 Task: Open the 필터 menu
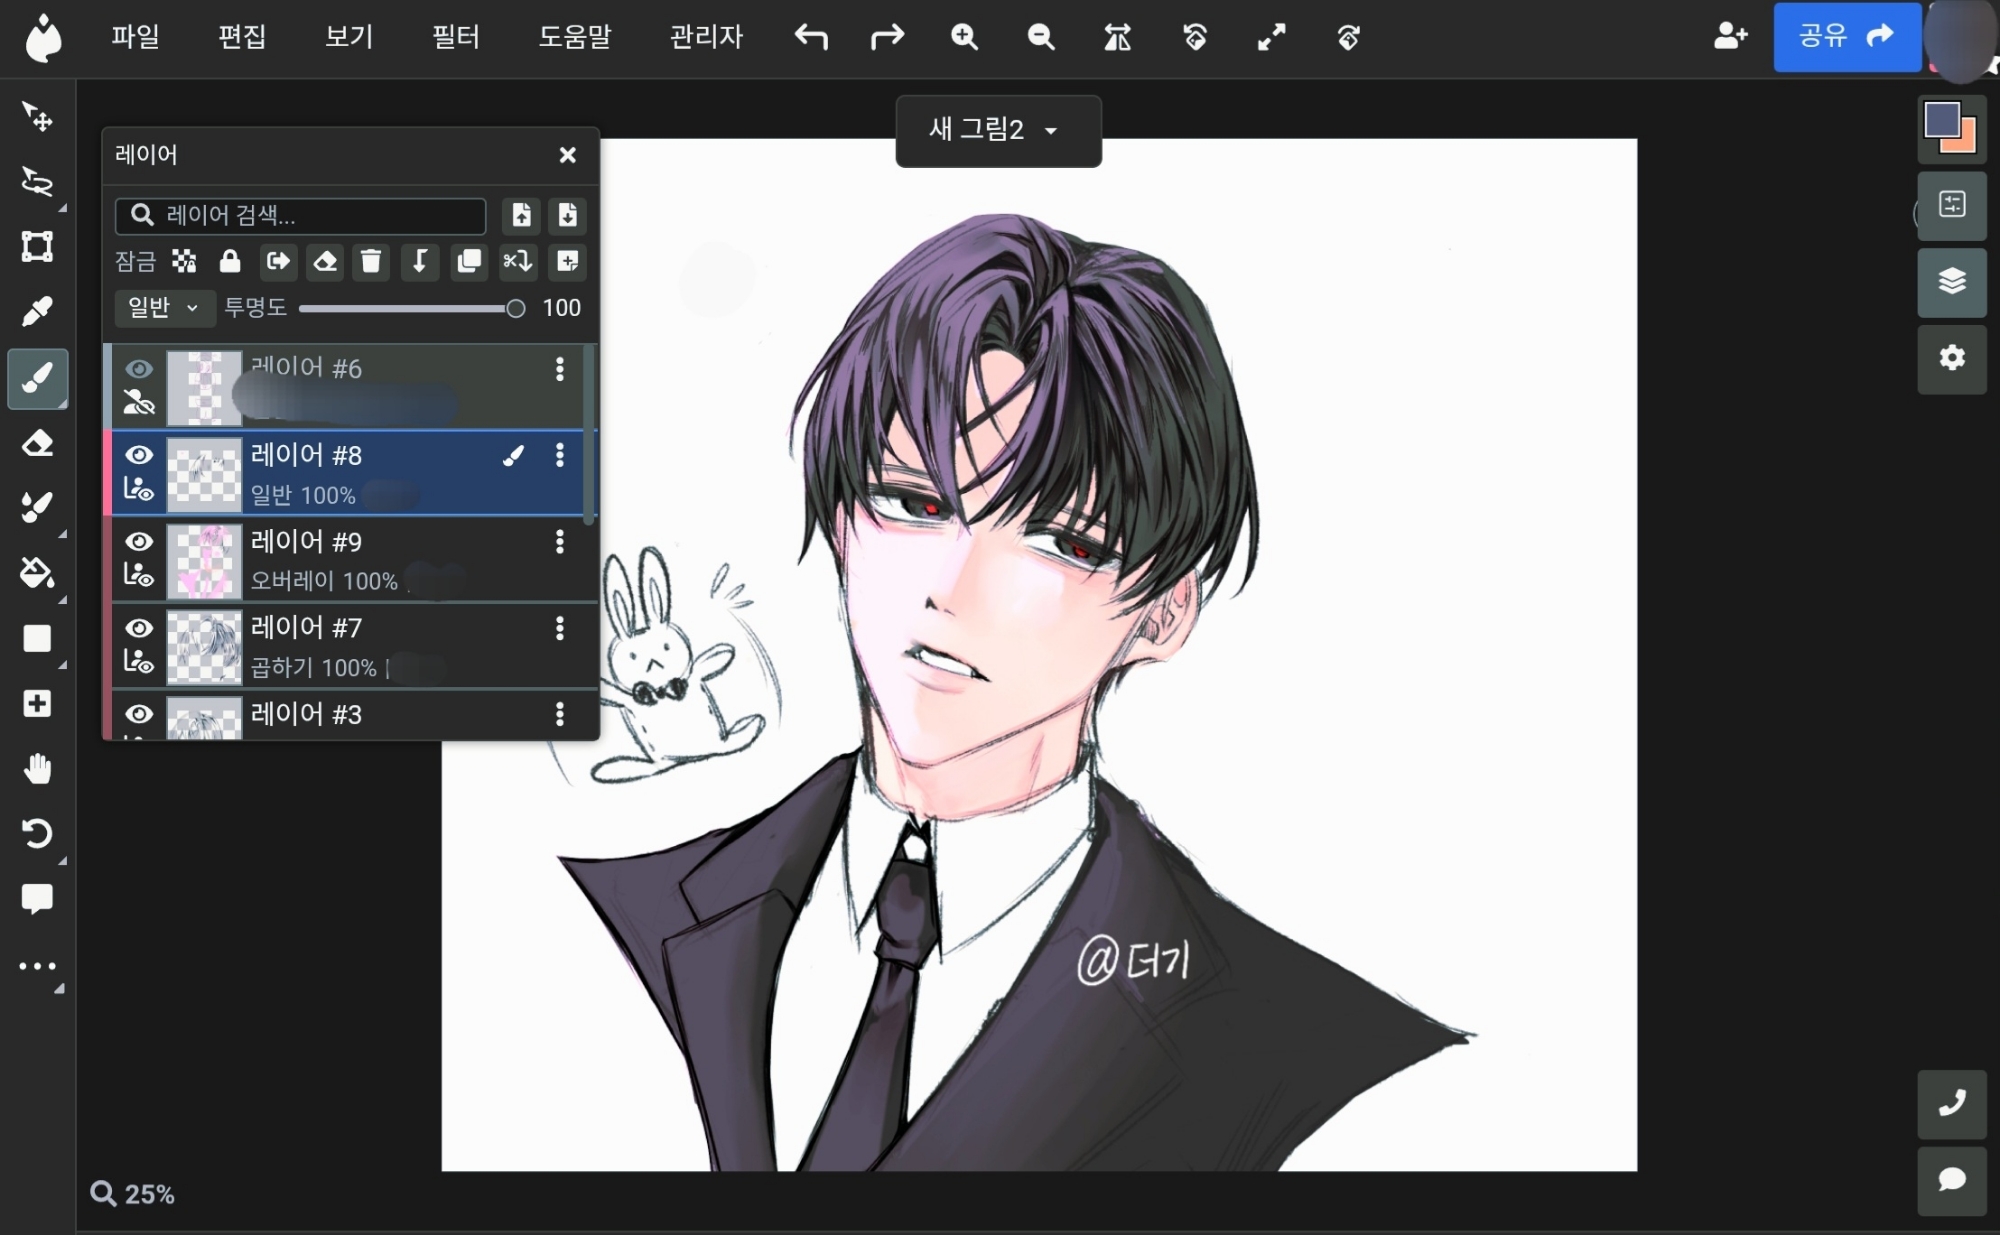coord(455,38)
